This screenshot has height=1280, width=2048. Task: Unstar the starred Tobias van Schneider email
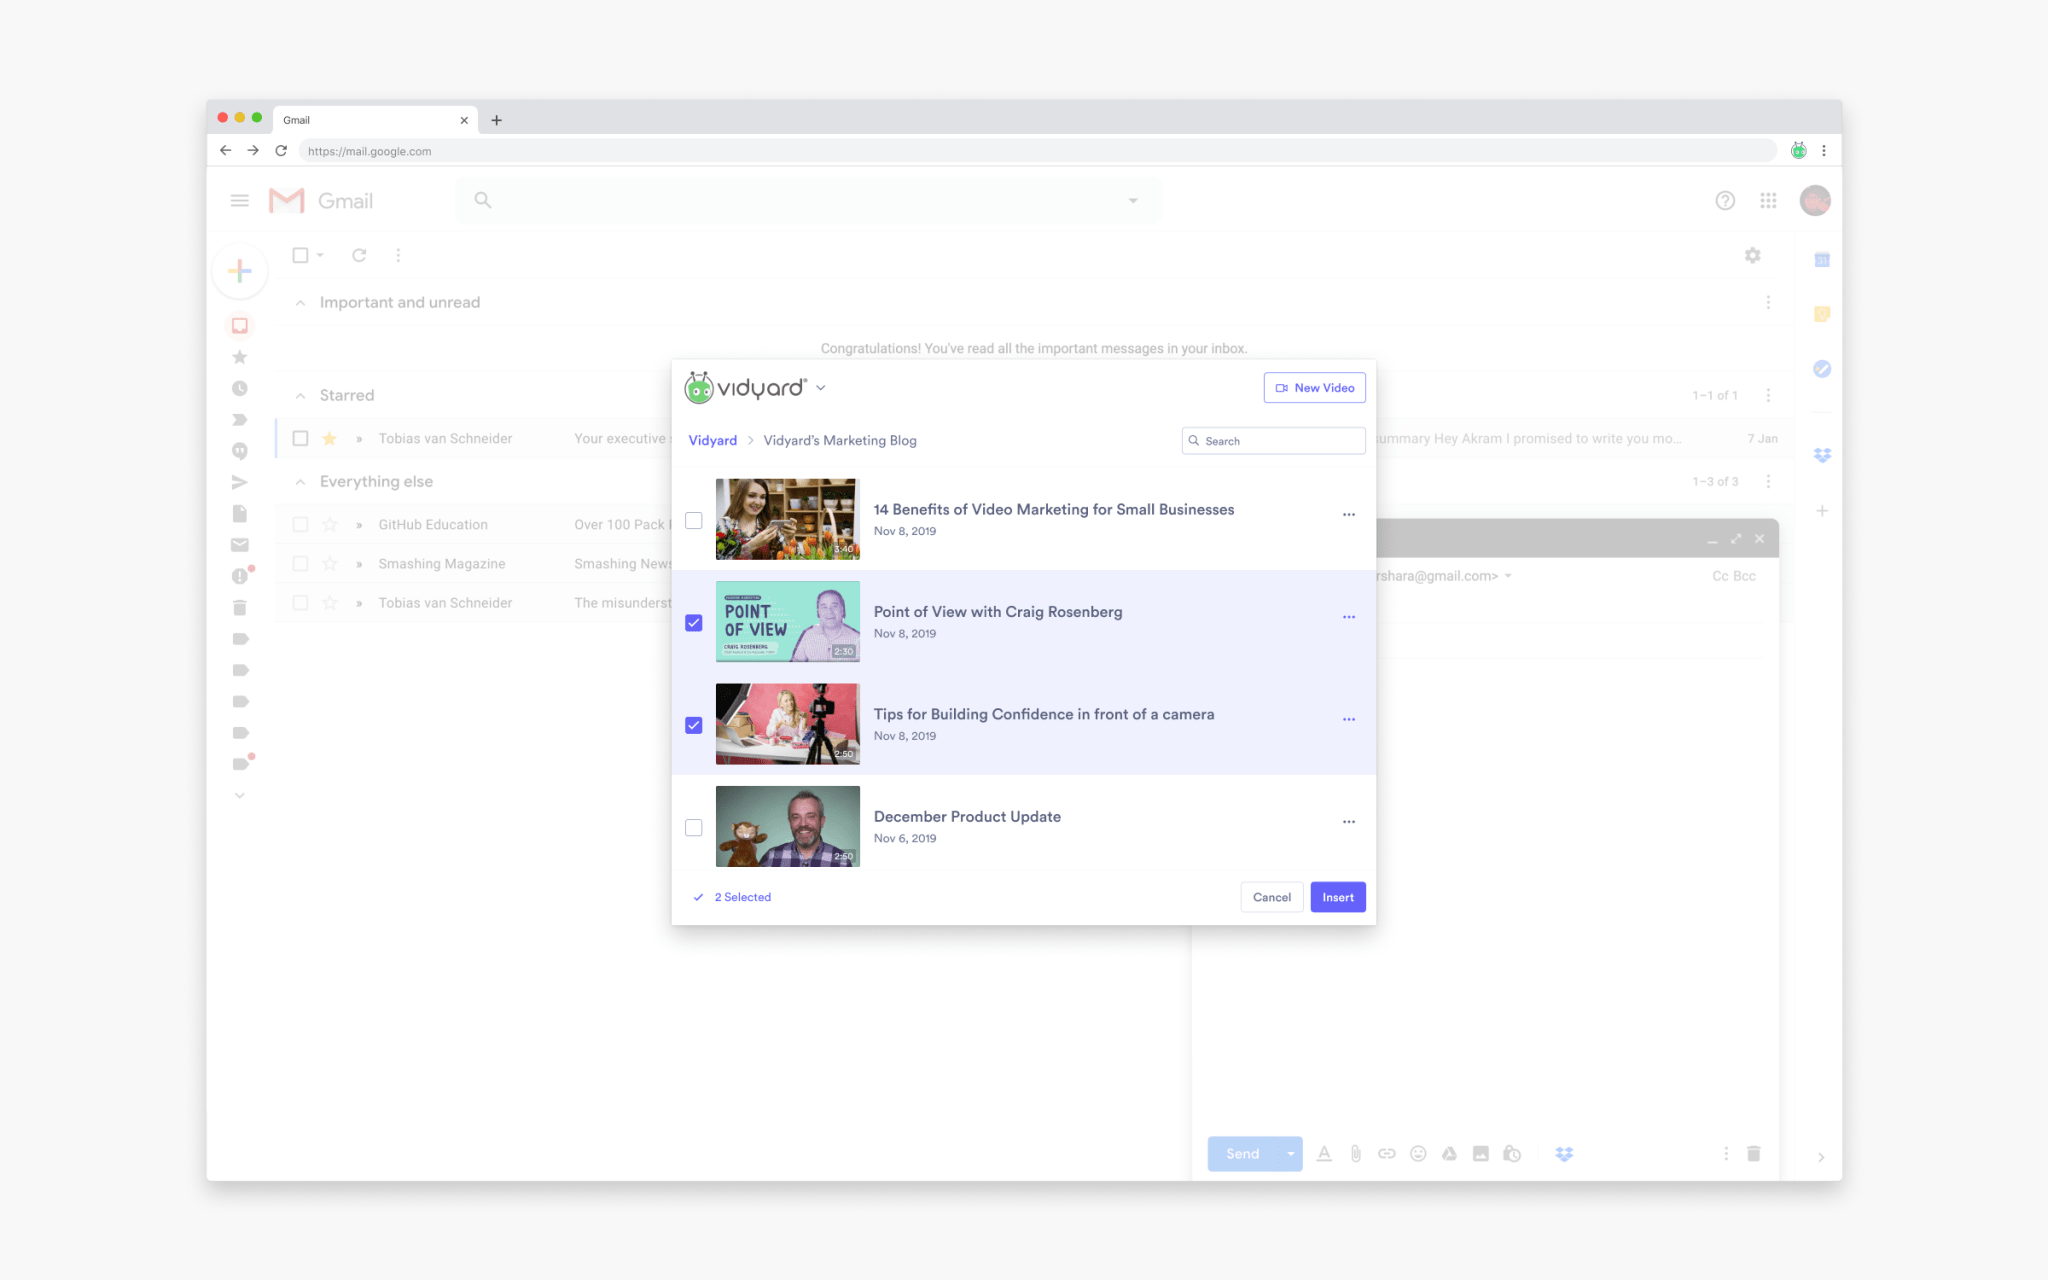pyautogui.click(x=329, y=438)
